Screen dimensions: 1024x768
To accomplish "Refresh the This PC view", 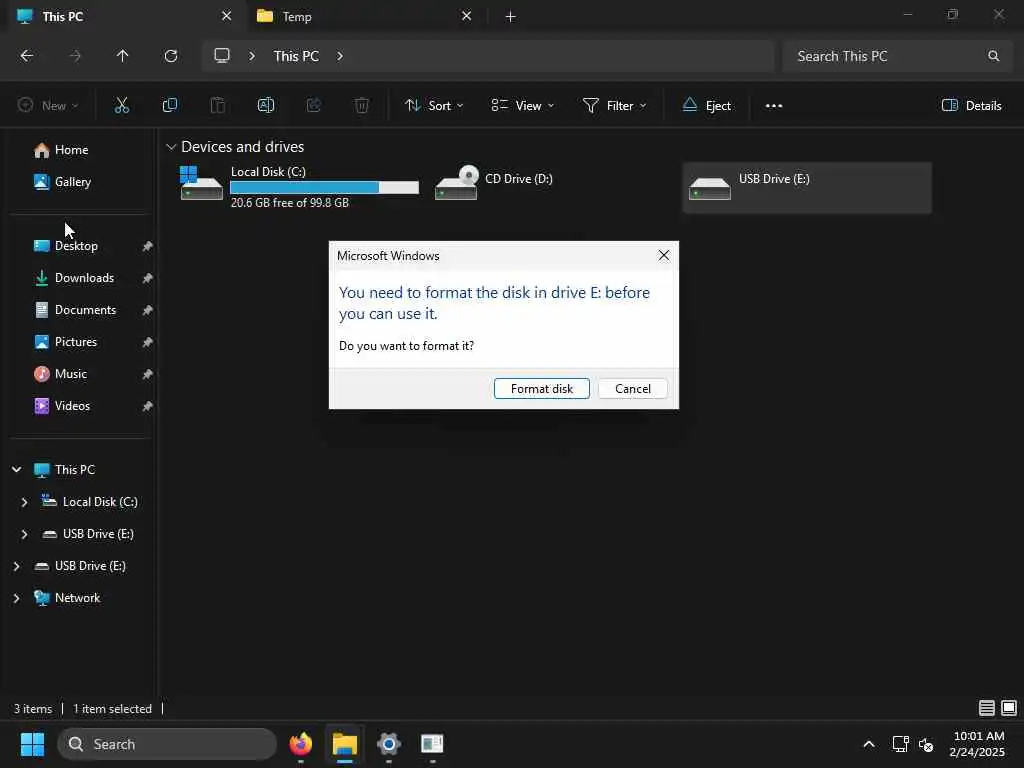I will click(x=171, y=56).
